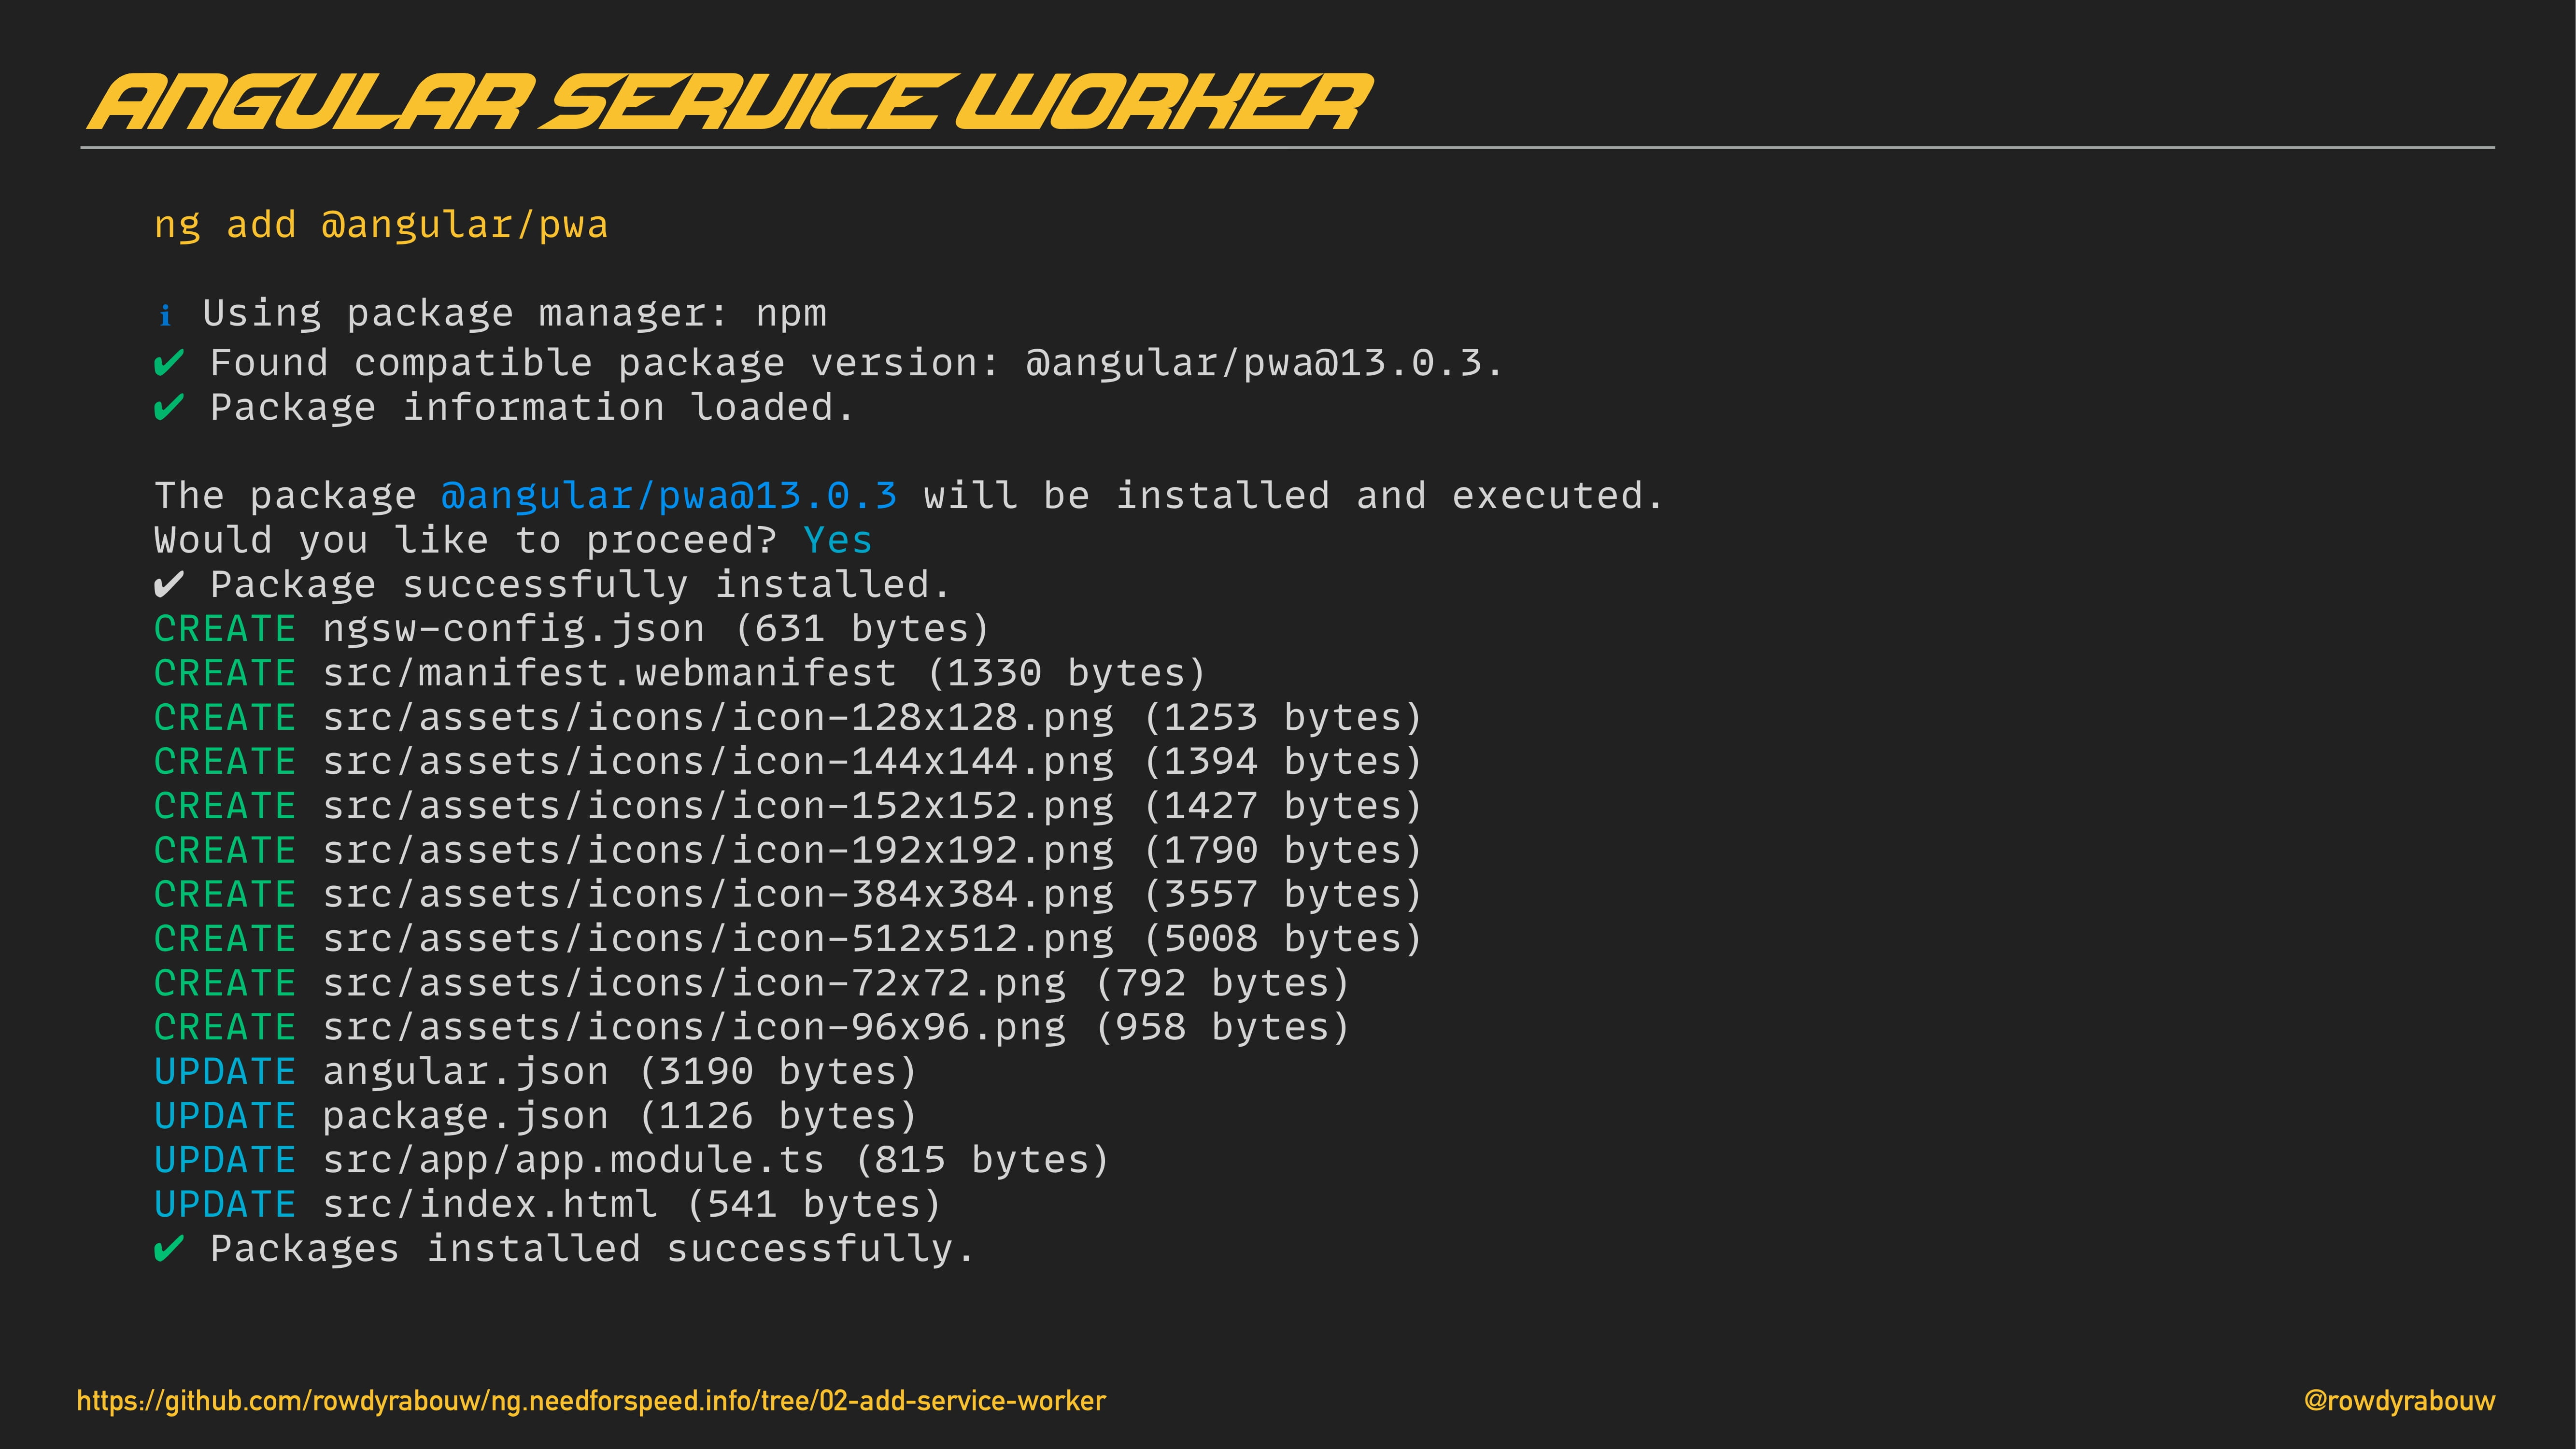Click the Angular Service Worker title
The height and width of the screenshot is (1449, 2576).
[x=731, y=102]
